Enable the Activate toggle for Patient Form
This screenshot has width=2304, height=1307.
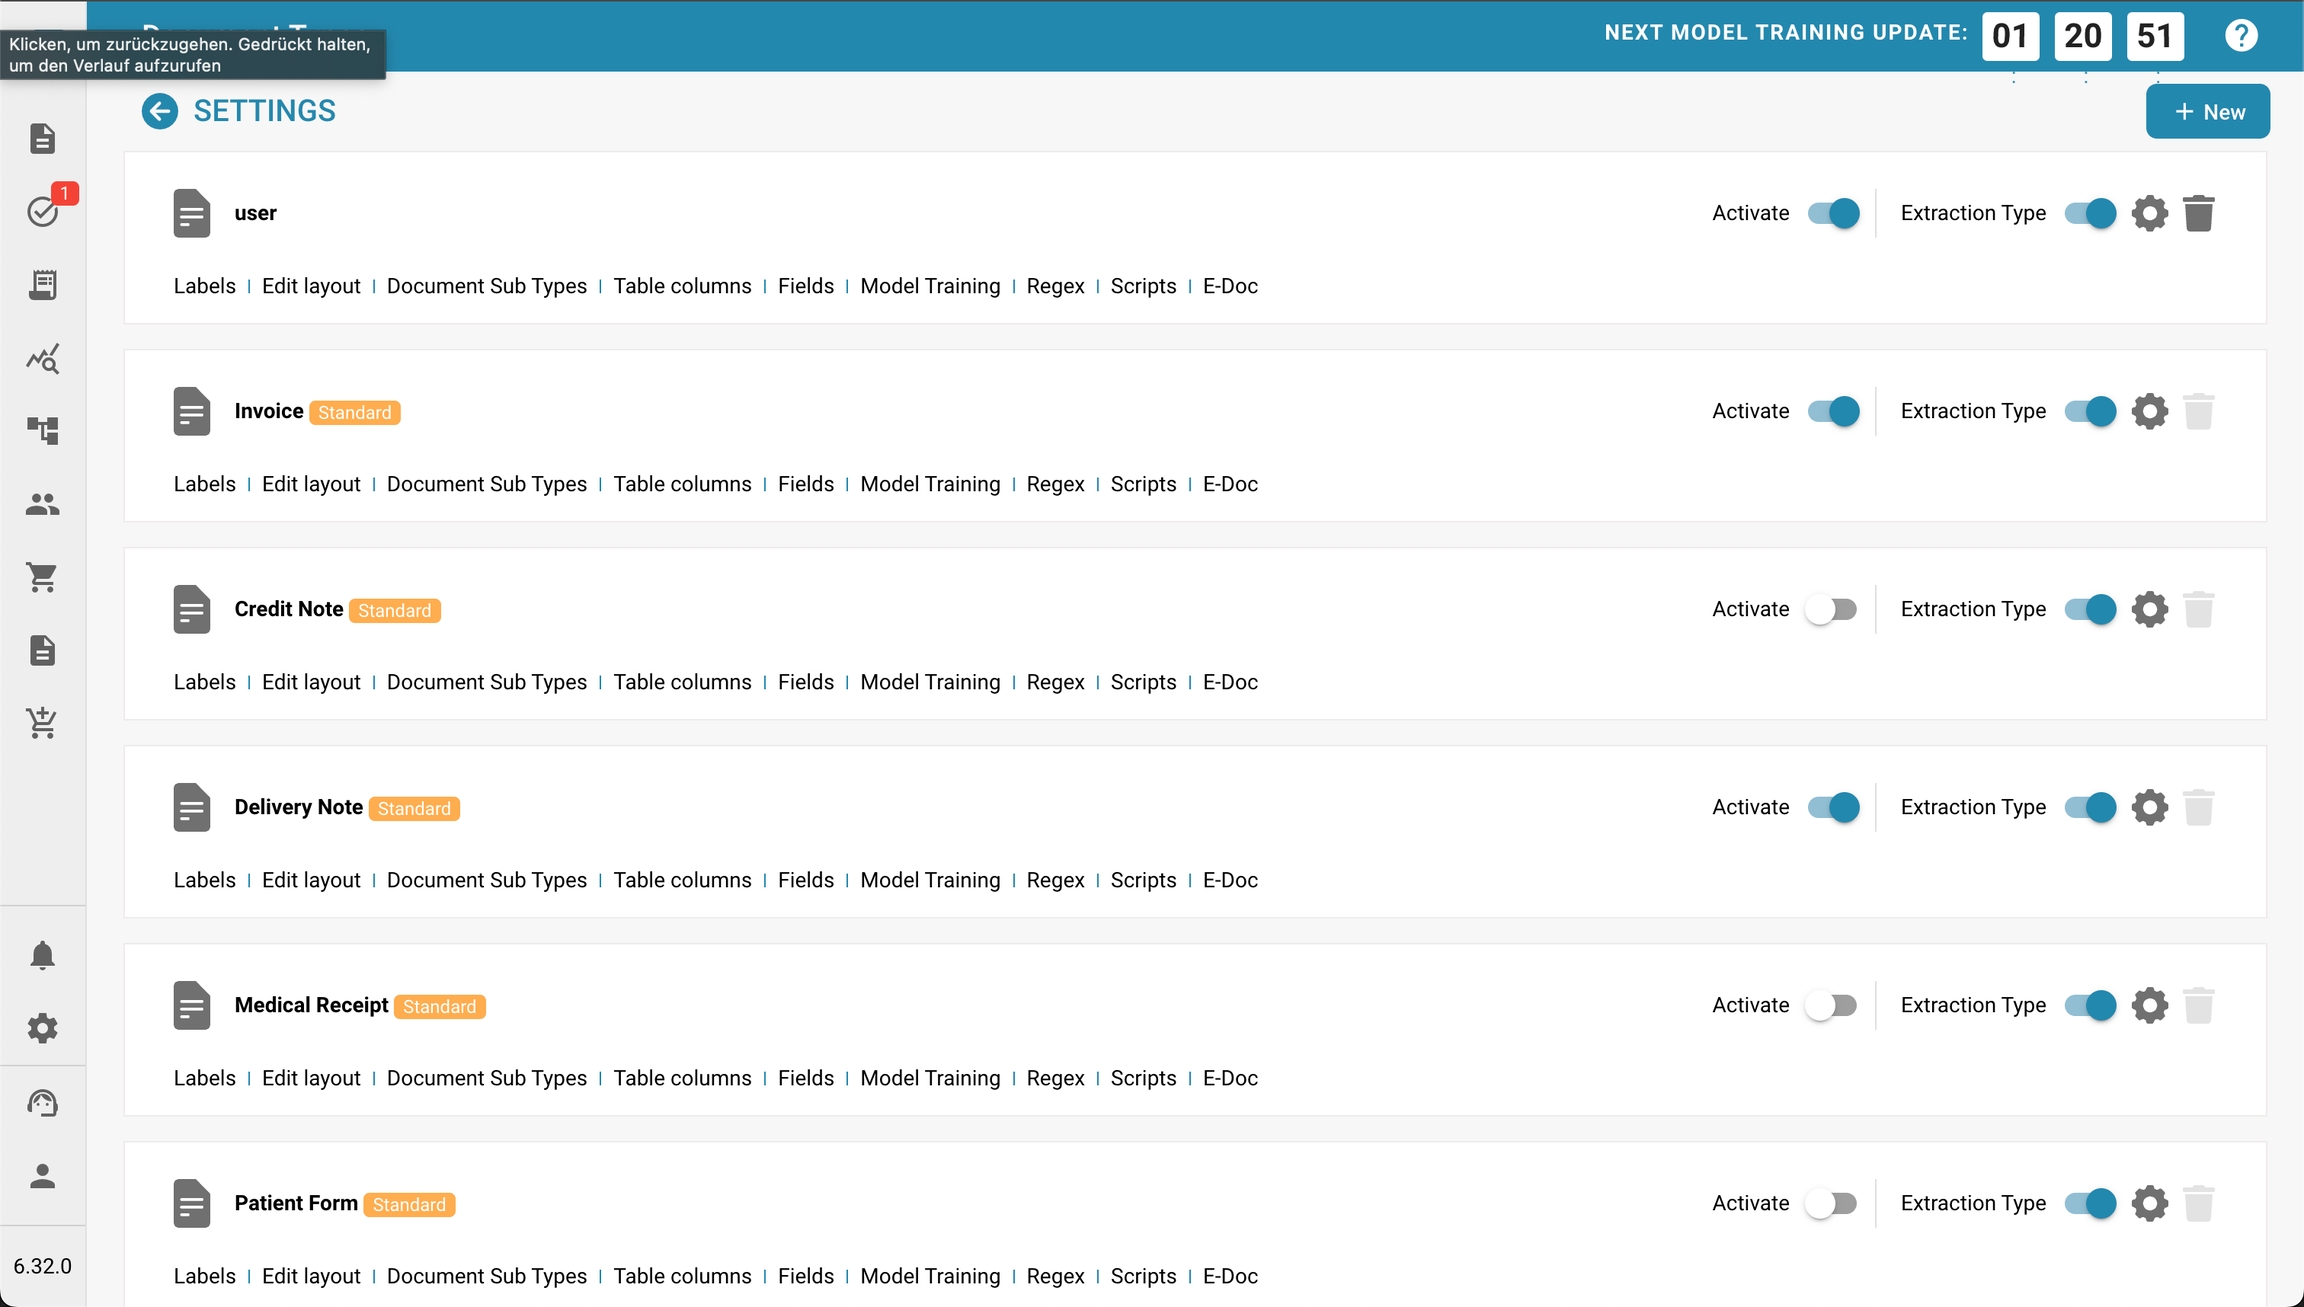point(1832,1203)
